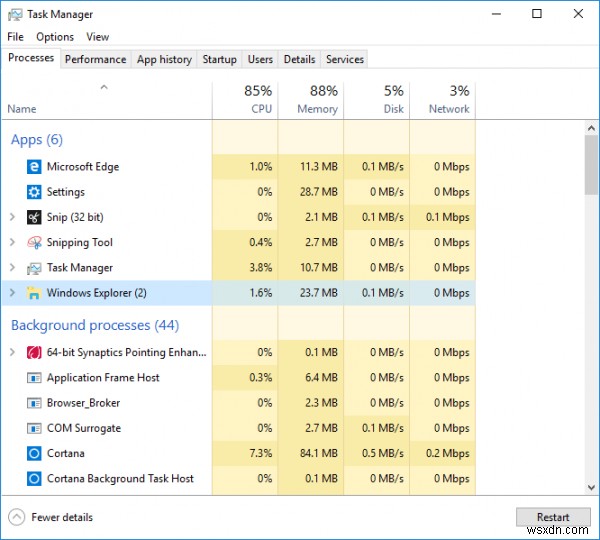The width and height of the screenshot is (600, 540).
Task: Click the scrollbar down arrow
Action: 591,488
